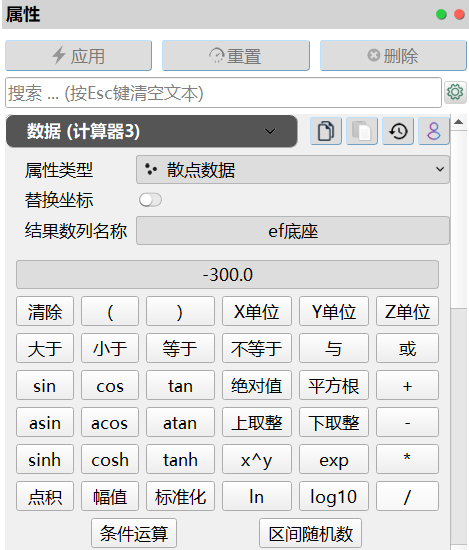Open the 属性类型 散点数据 dropdown
469x550 pixels.
pos(293,169)
